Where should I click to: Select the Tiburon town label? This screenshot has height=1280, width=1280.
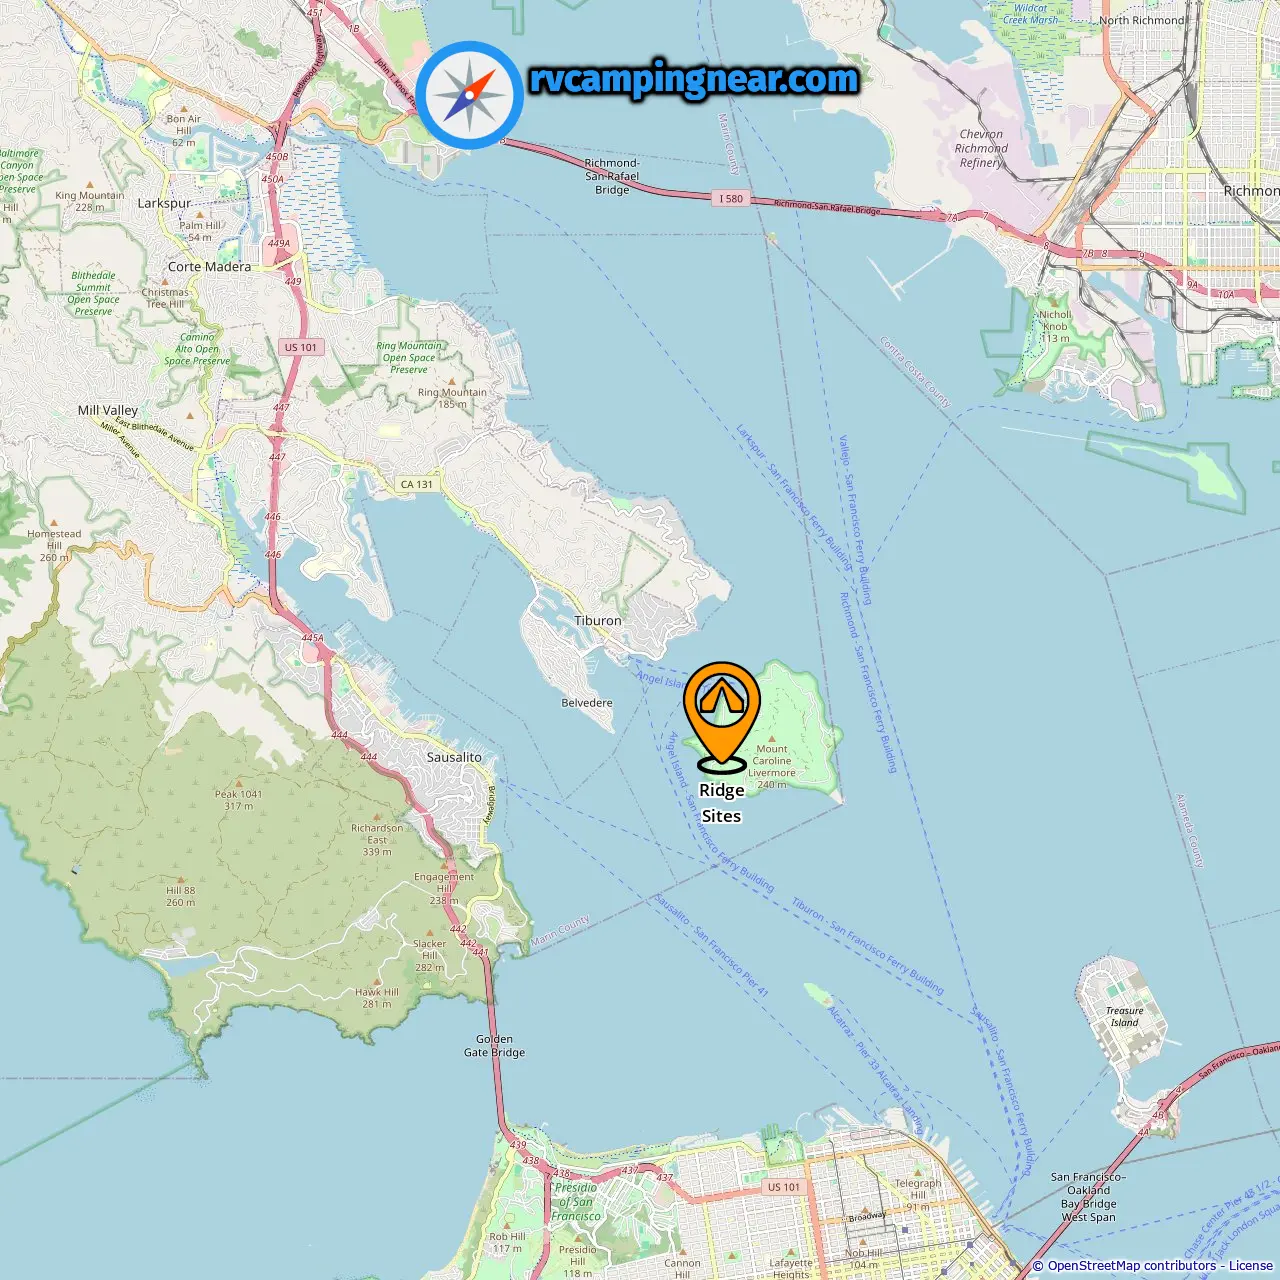click(x=598, y=621)
